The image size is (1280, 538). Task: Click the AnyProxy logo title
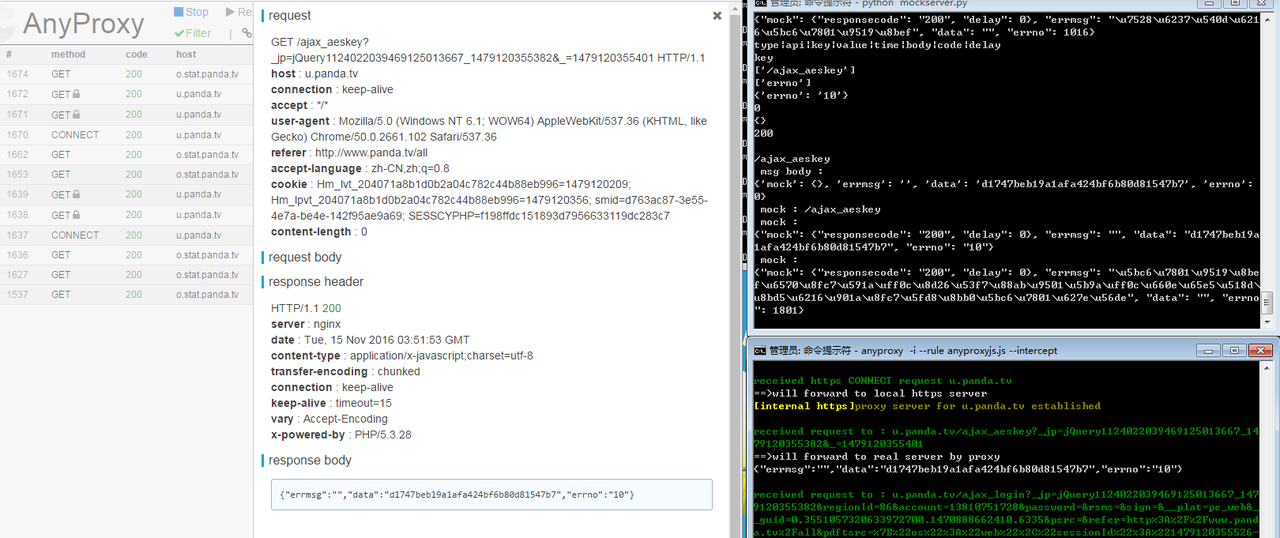83,23
